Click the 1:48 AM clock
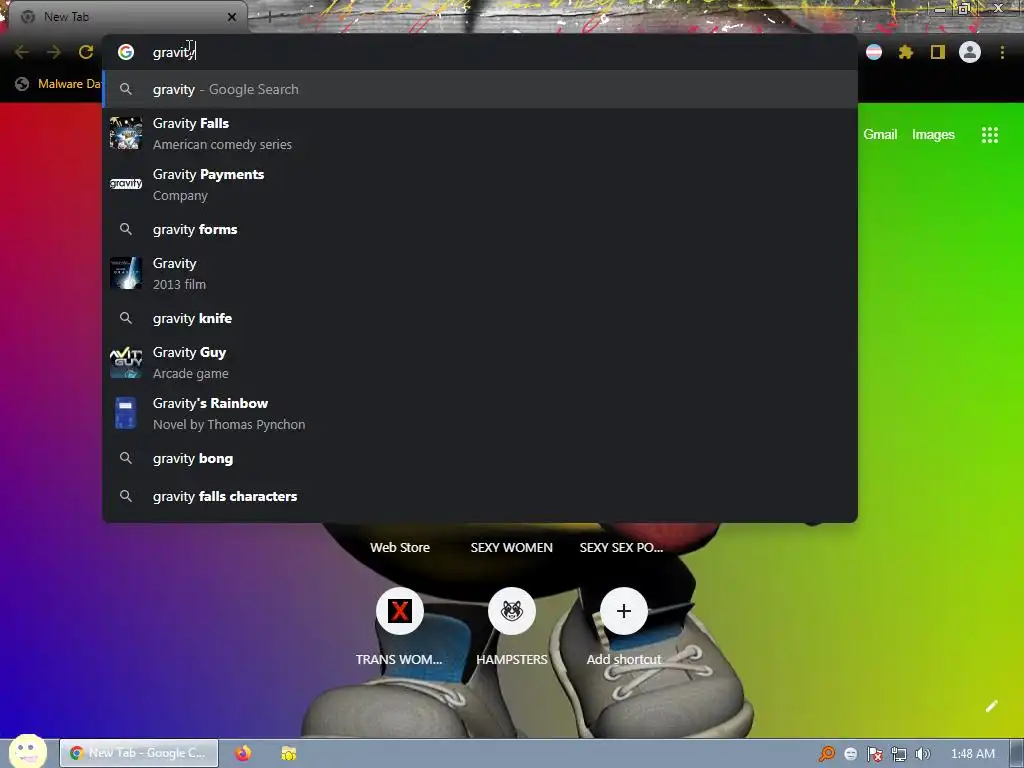The image size is (1024, 768). click(972, 754)
